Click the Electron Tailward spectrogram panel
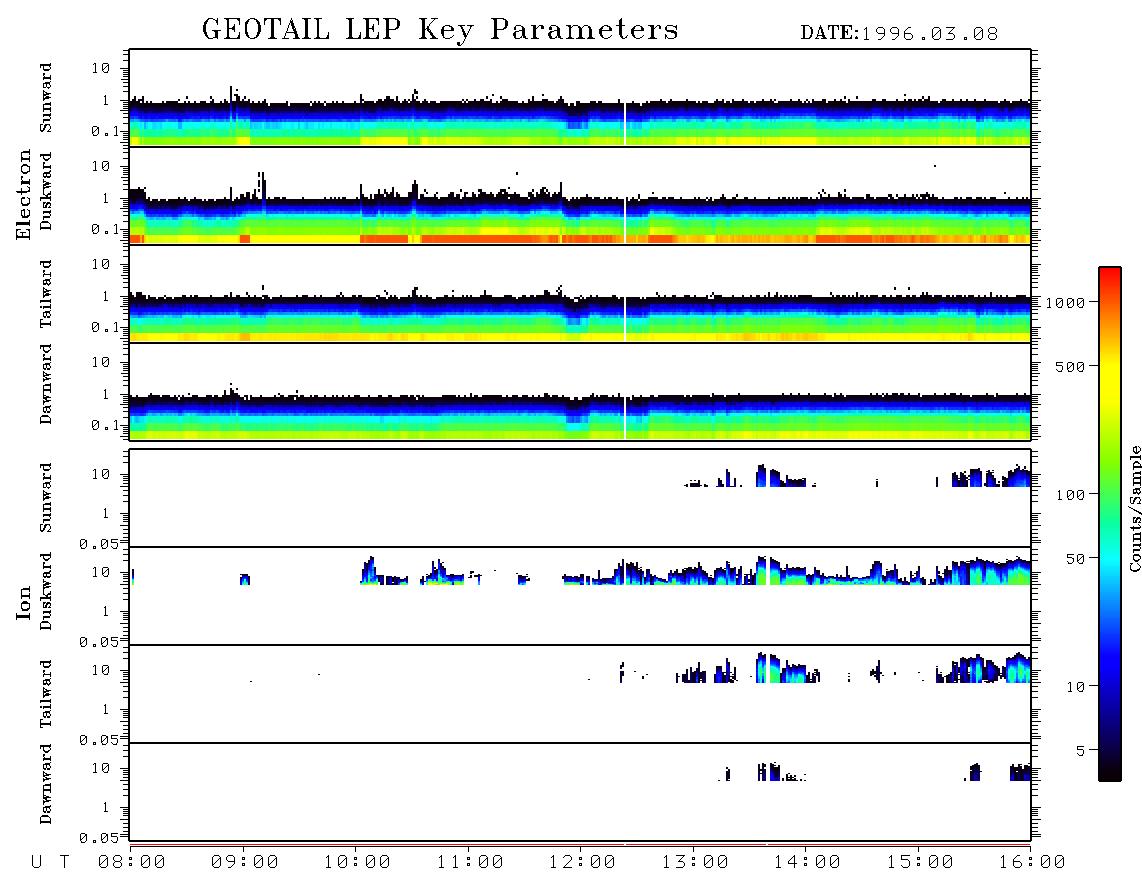1142x880 pixels. point(580,294)
